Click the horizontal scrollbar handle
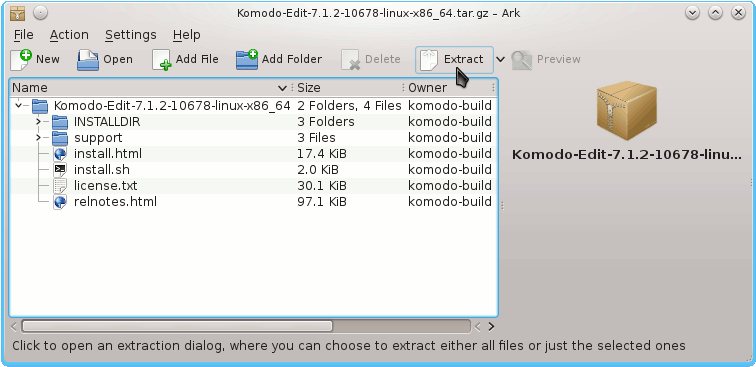756x367 pixels. coord(177,326)
